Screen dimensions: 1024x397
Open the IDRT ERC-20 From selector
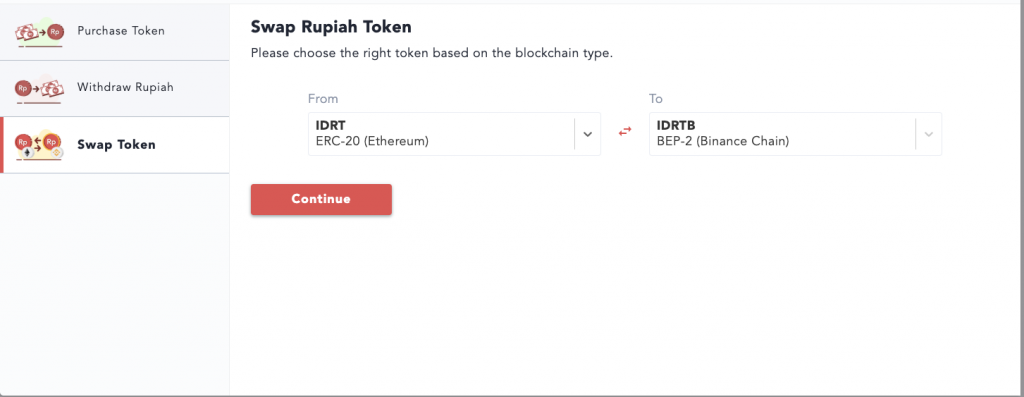tap(455, 134)
